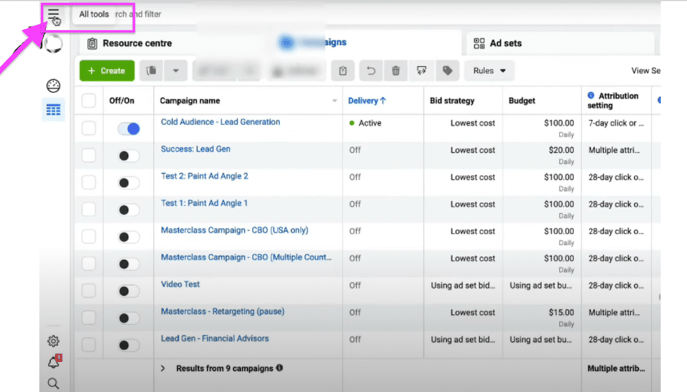Expand the duplicate options dropdown arrow
Image resolution: width=687 pixels, height=392 pixels.
point(176,71)
